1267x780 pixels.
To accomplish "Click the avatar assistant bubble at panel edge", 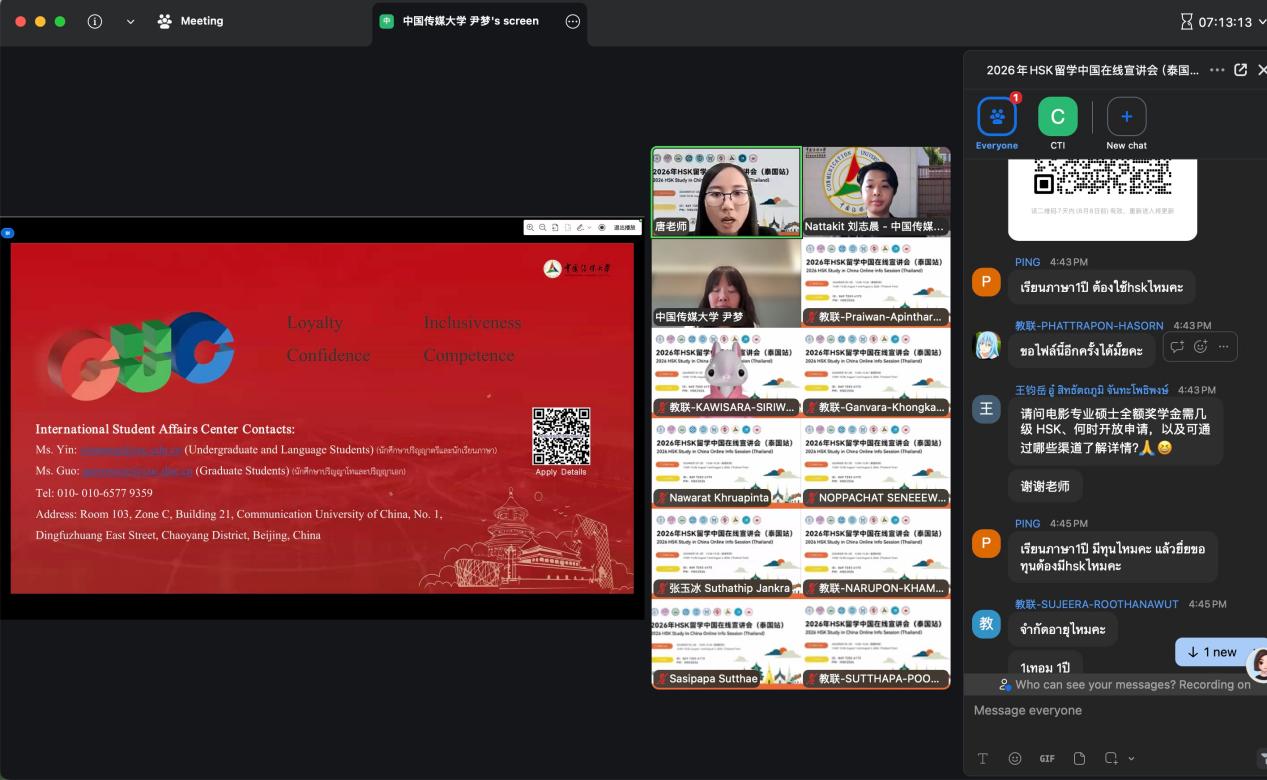I will (1258, 664).
